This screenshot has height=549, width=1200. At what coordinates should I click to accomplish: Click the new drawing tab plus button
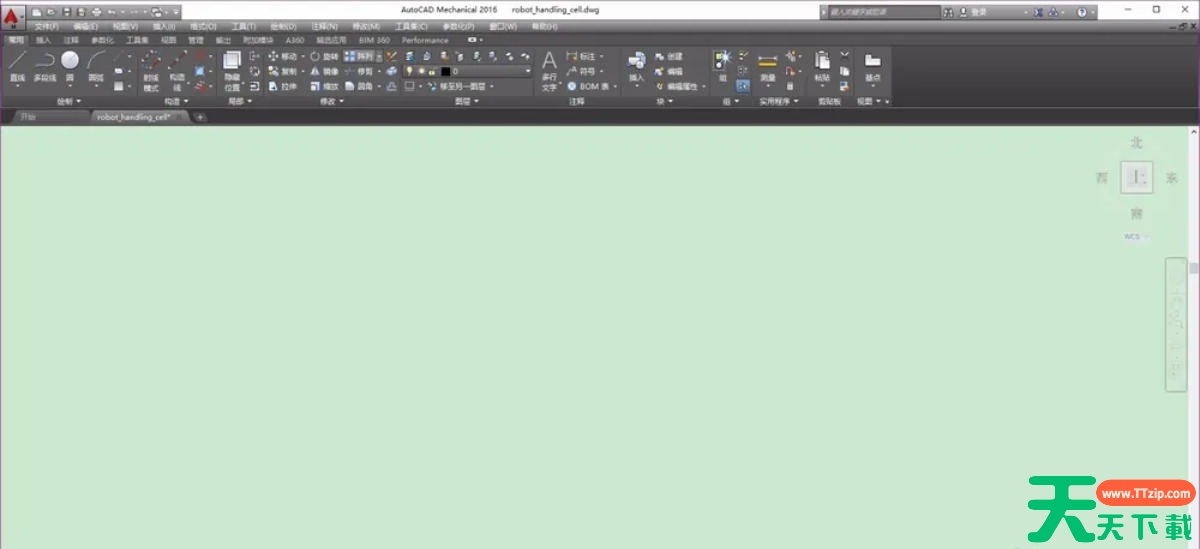(x=200, y=117)
